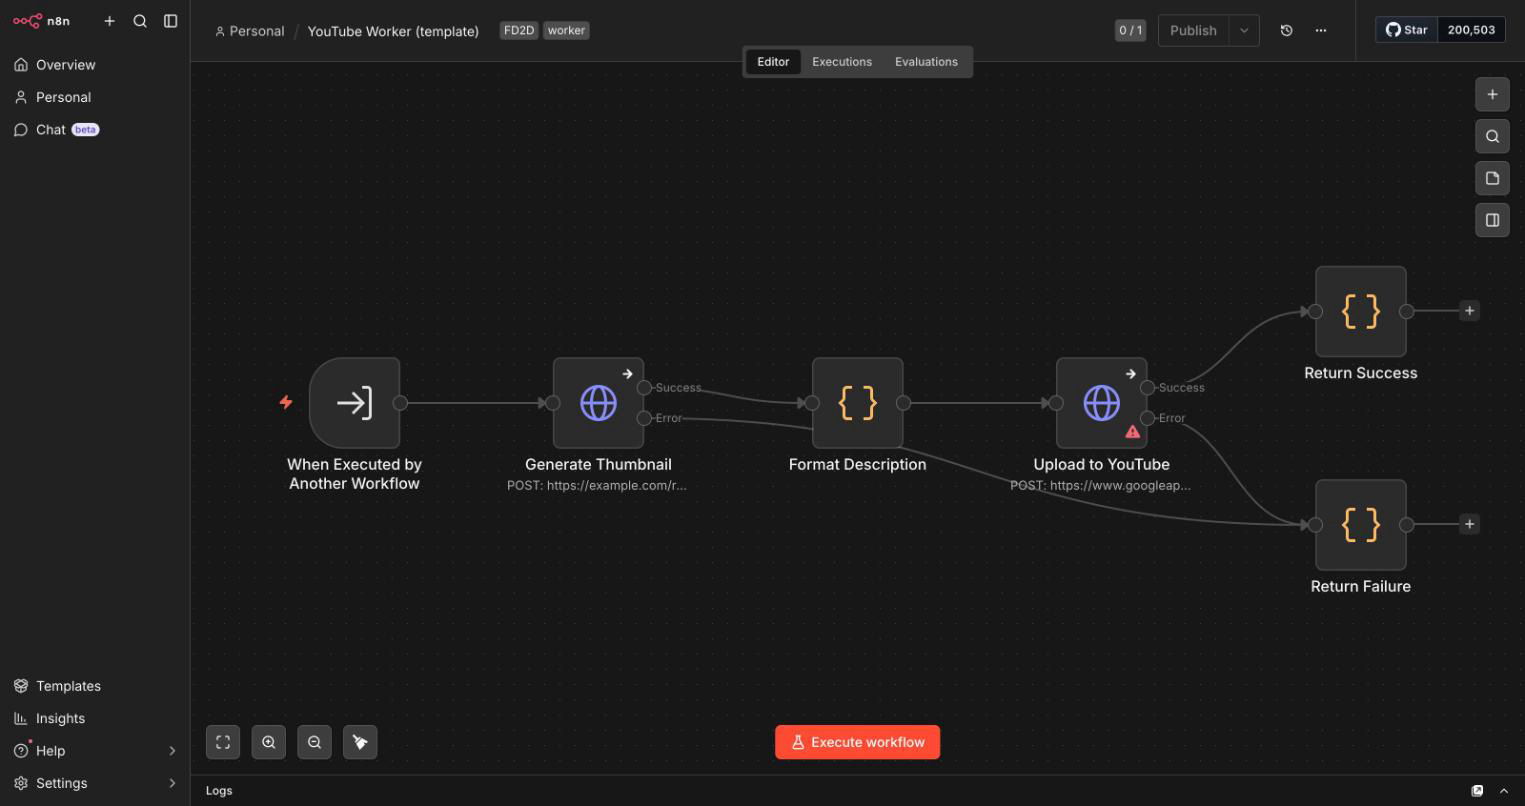Click the Error output handle of Upload to YouTube
1525x806 pixels.
(1148, 418)
